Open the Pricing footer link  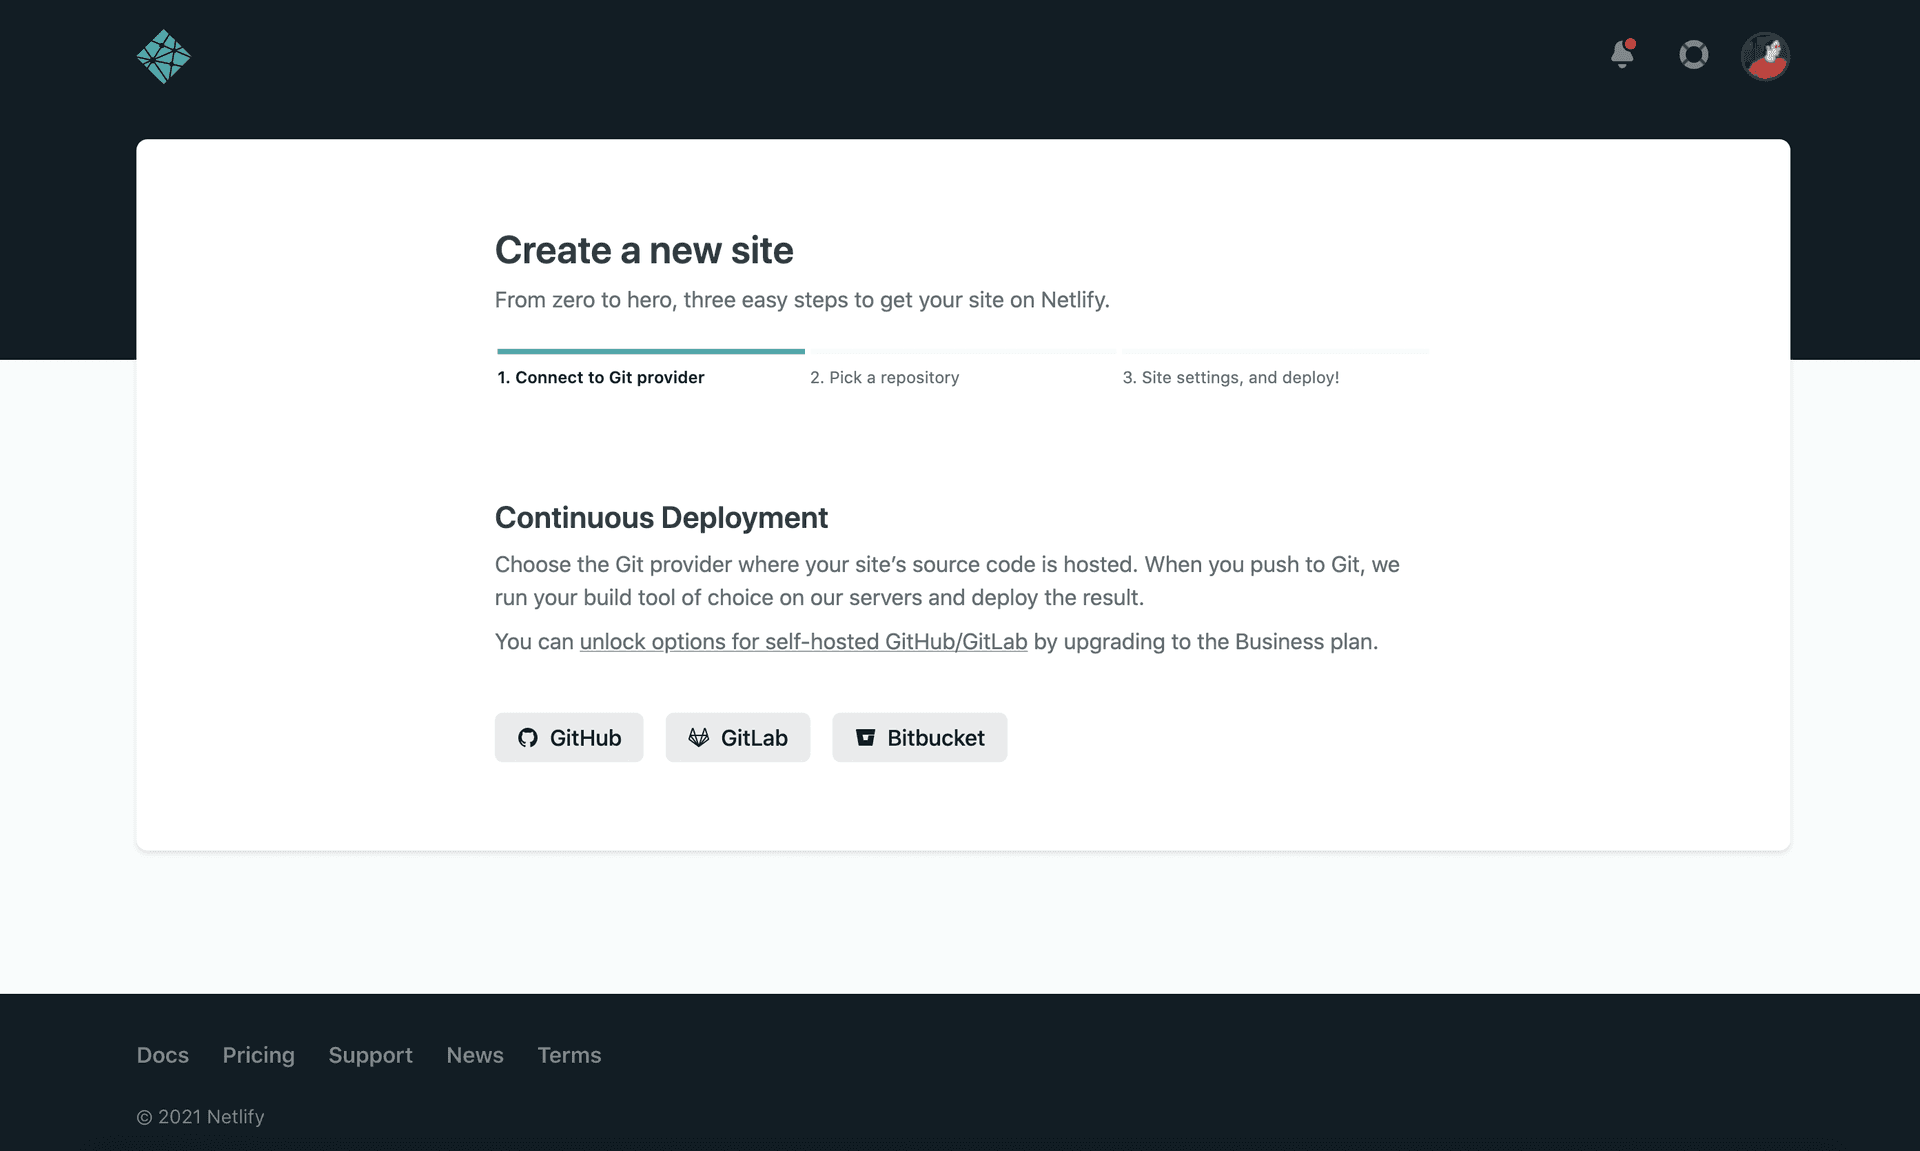[258, 1055]
